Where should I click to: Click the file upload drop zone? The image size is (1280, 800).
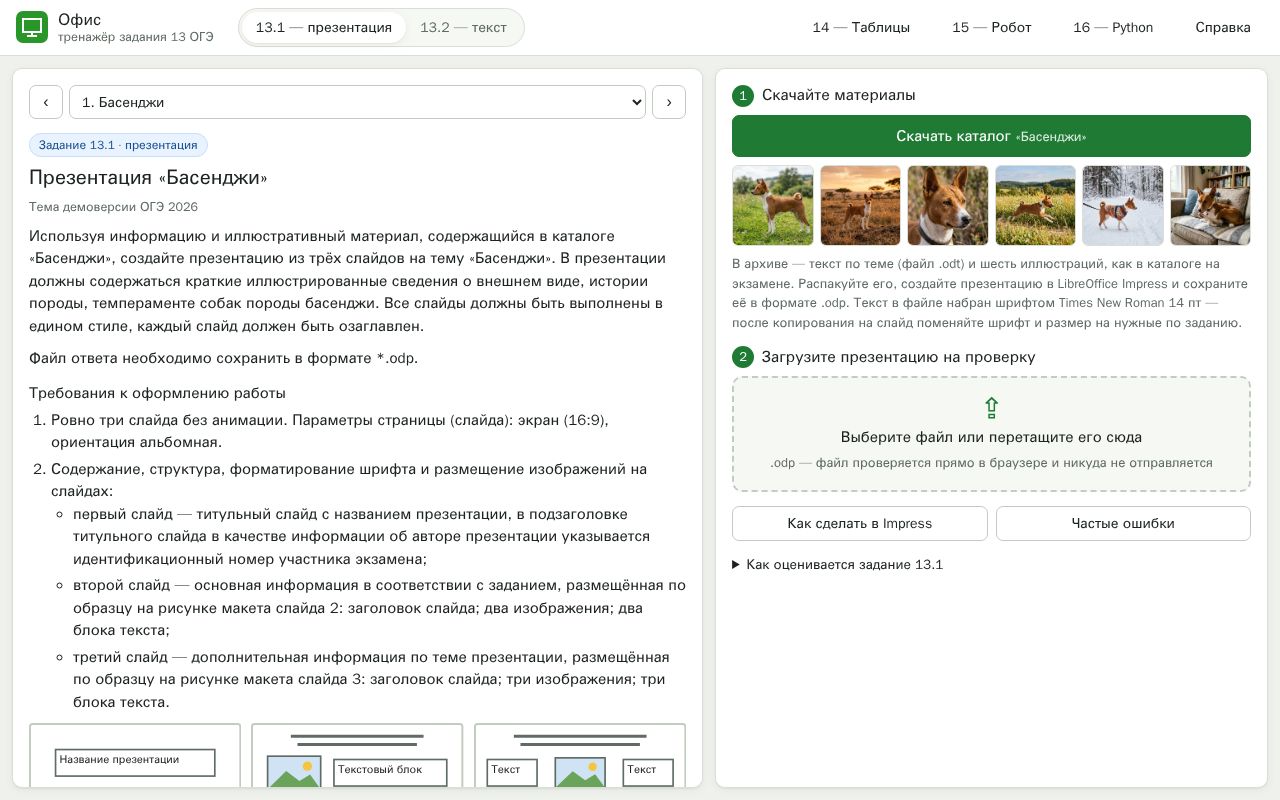tap(991, 434)
